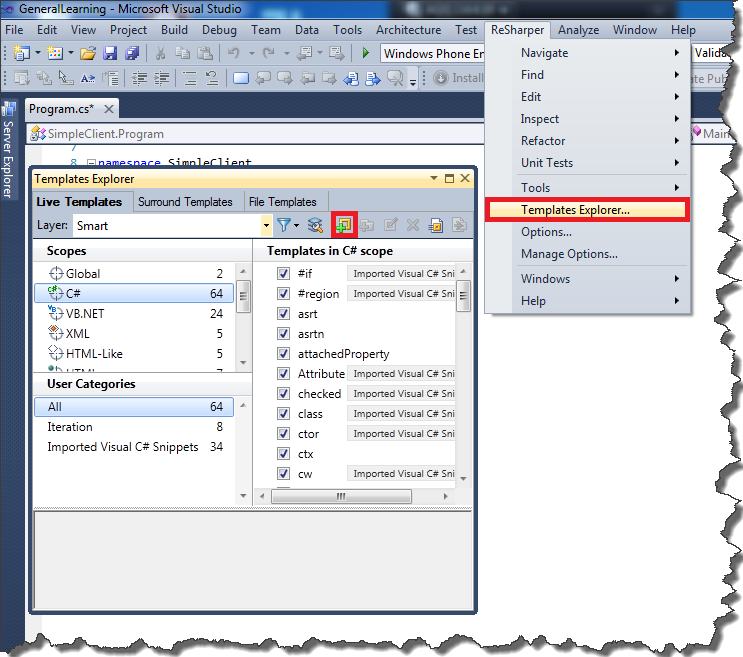
Task: Click the Save floppy disk icon
Action: 110,53
